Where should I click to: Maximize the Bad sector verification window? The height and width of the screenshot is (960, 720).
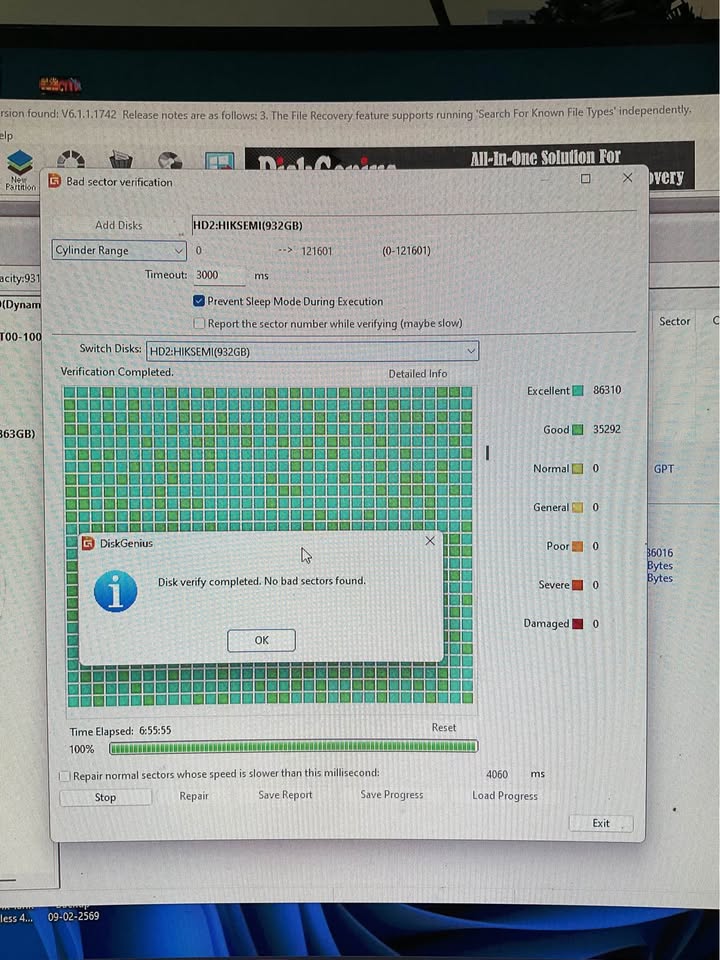[586, 179]
